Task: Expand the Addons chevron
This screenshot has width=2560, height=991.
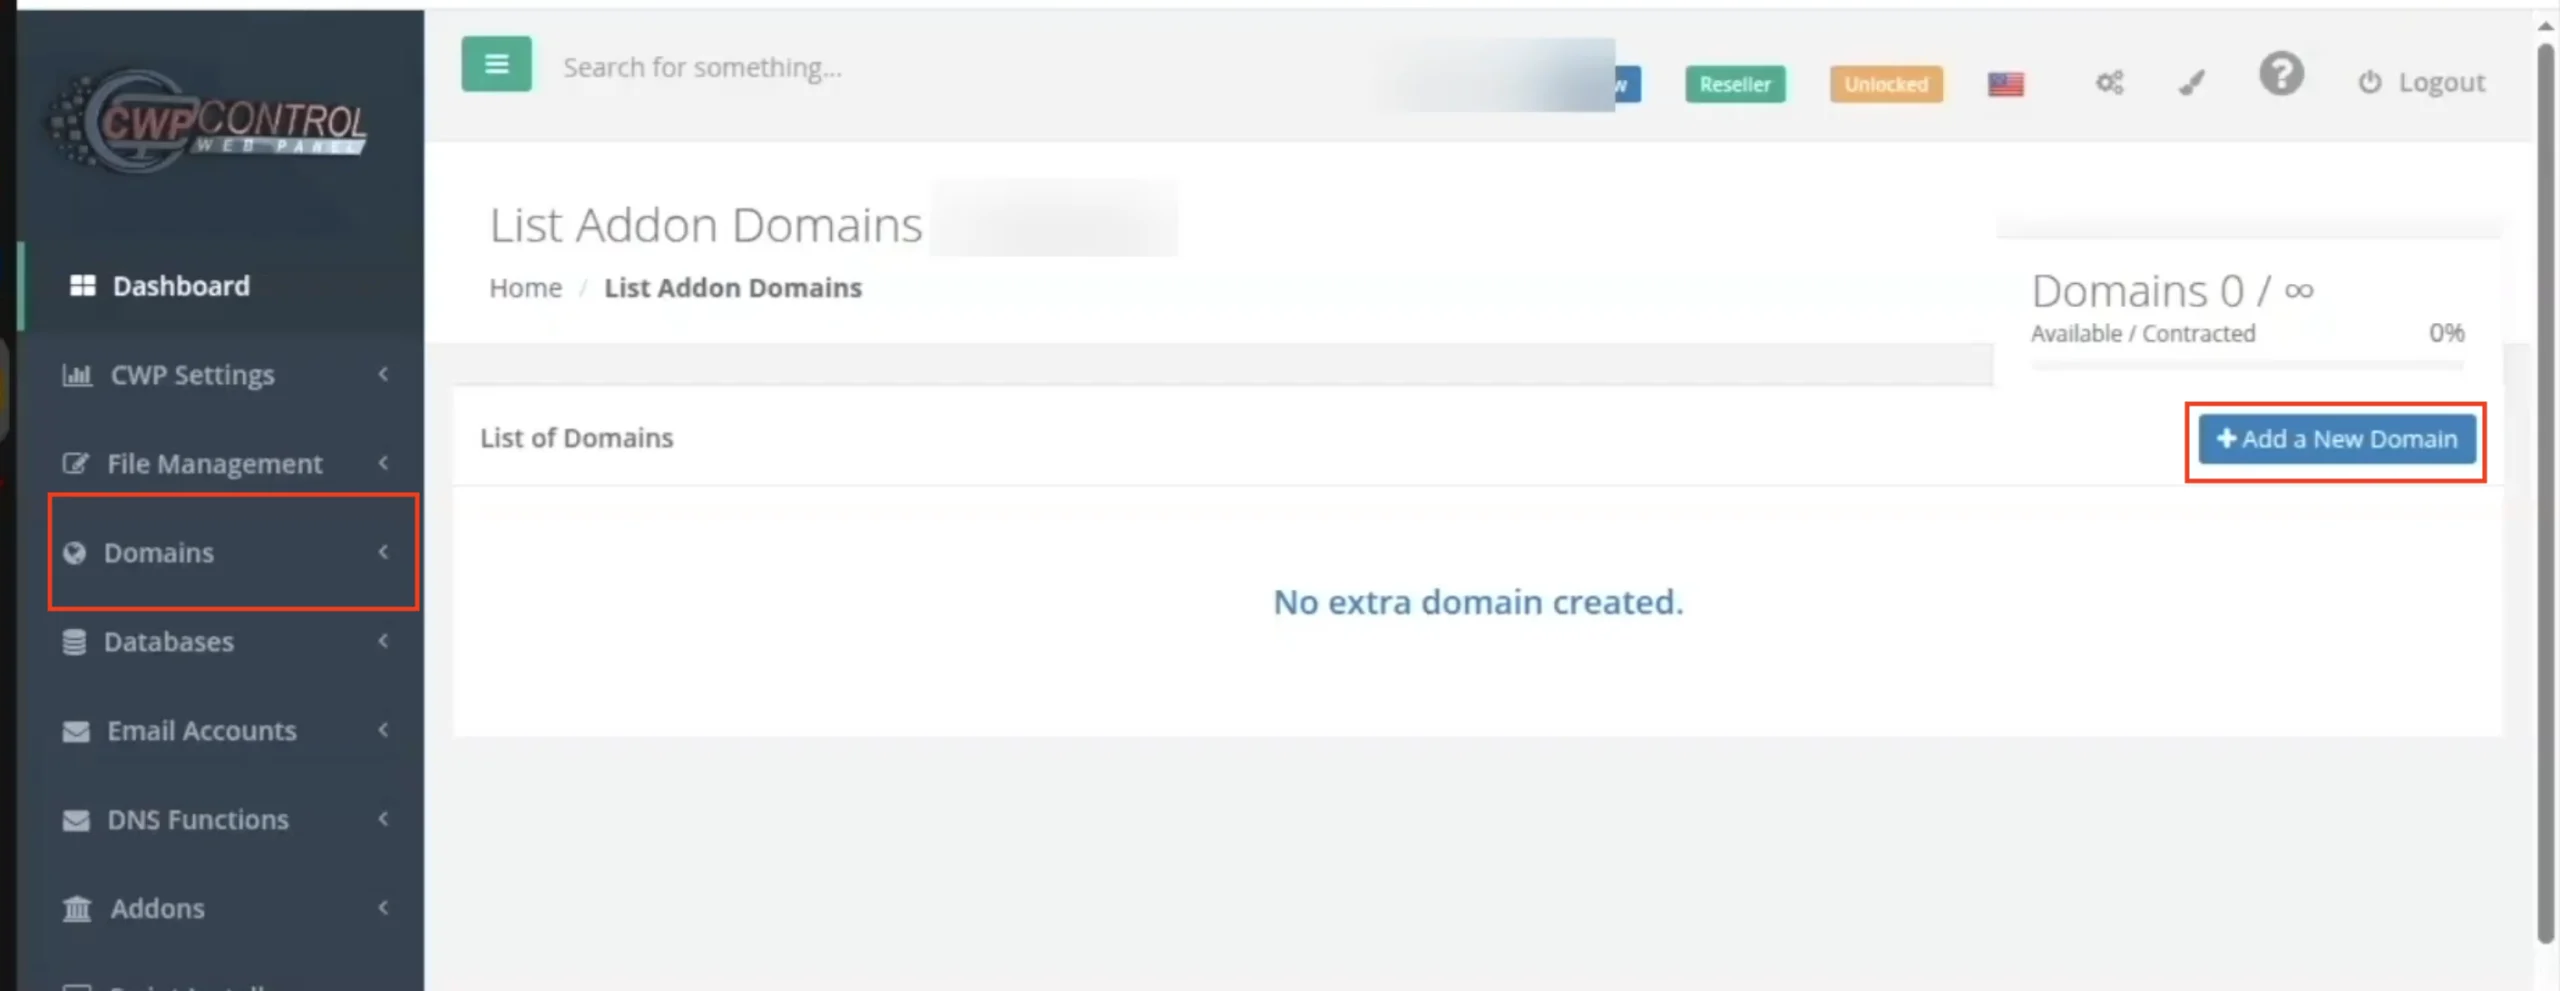Action: point(383,908)
